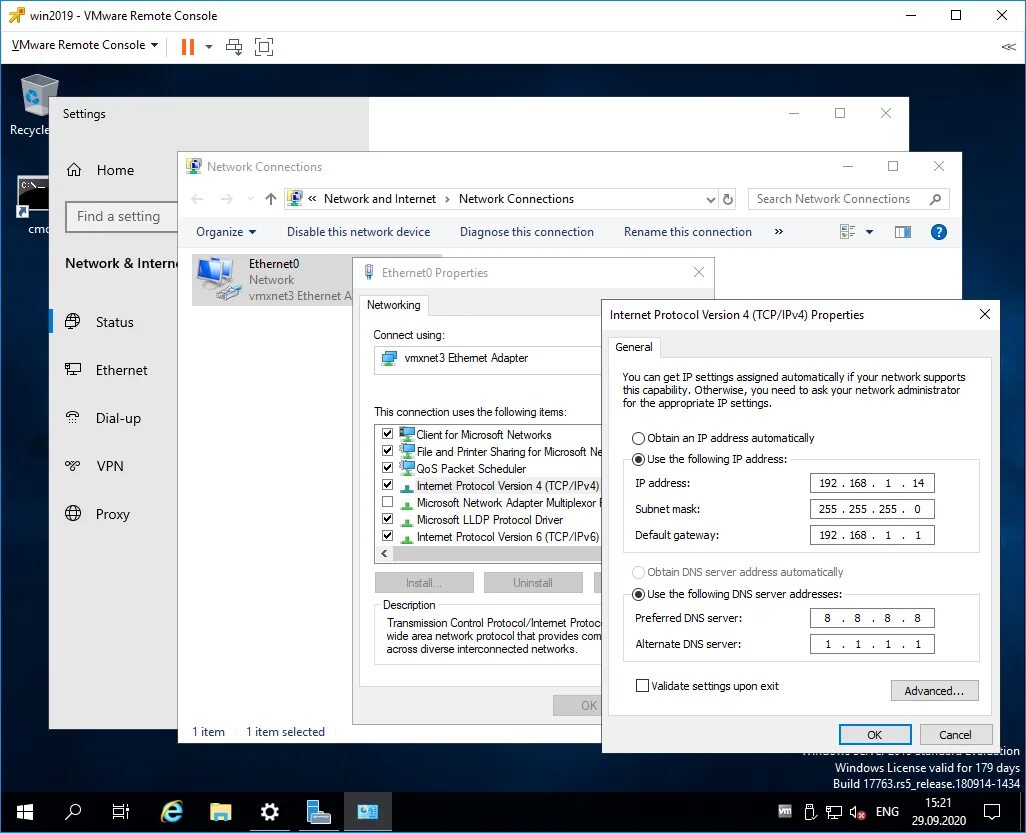Open the Organize dropdown menu
The image size is (1026, 833).
226,232
